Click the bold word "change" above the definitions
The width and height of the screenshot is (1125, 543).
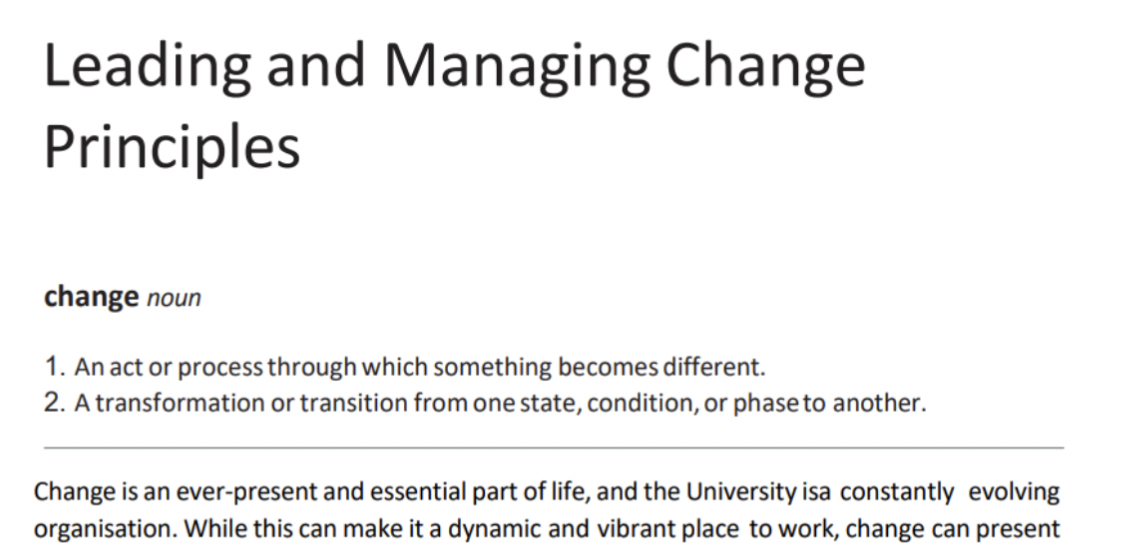pos(91,297)
